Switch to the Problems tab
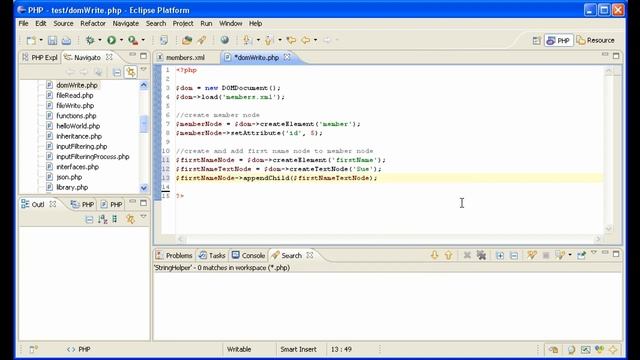This screenshot has width=640, height=360. [x=174, y=255]
